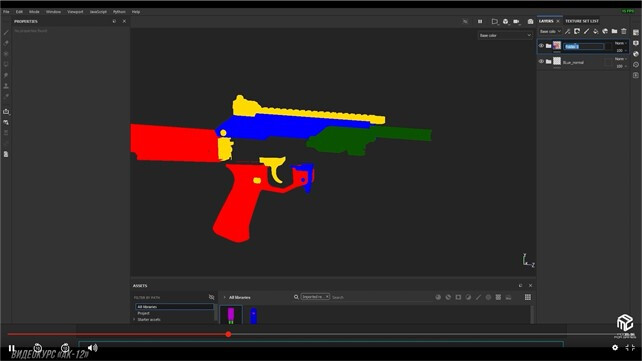Switch to the Texture Set List tab
This screenshot has width=642, height=361.
coord(582,21)
